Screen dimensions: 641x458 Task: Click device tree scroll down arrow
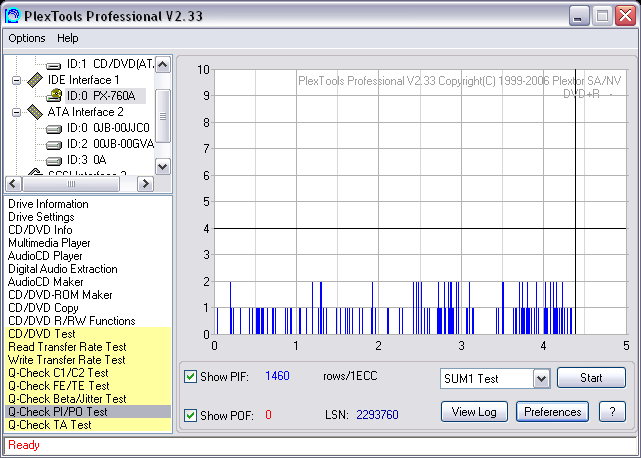[163, 166]
